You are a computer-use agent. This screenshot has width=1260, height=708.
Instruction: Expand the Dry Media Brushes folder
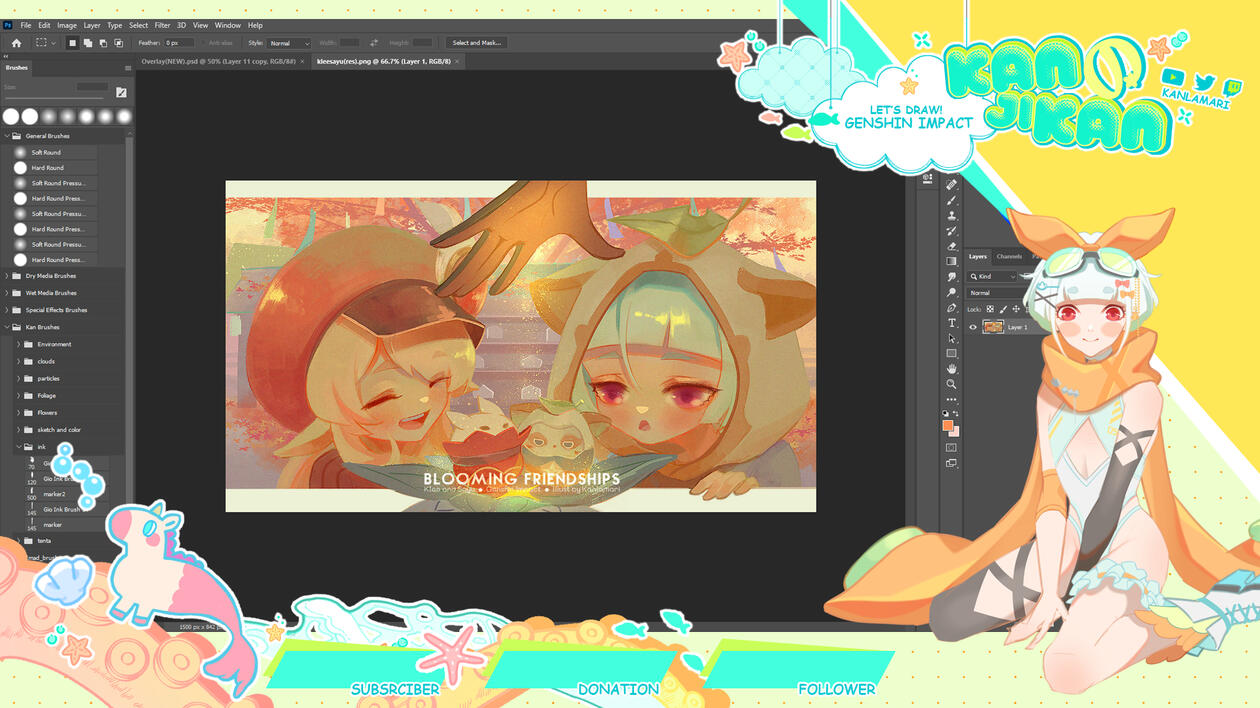[7, 276]
